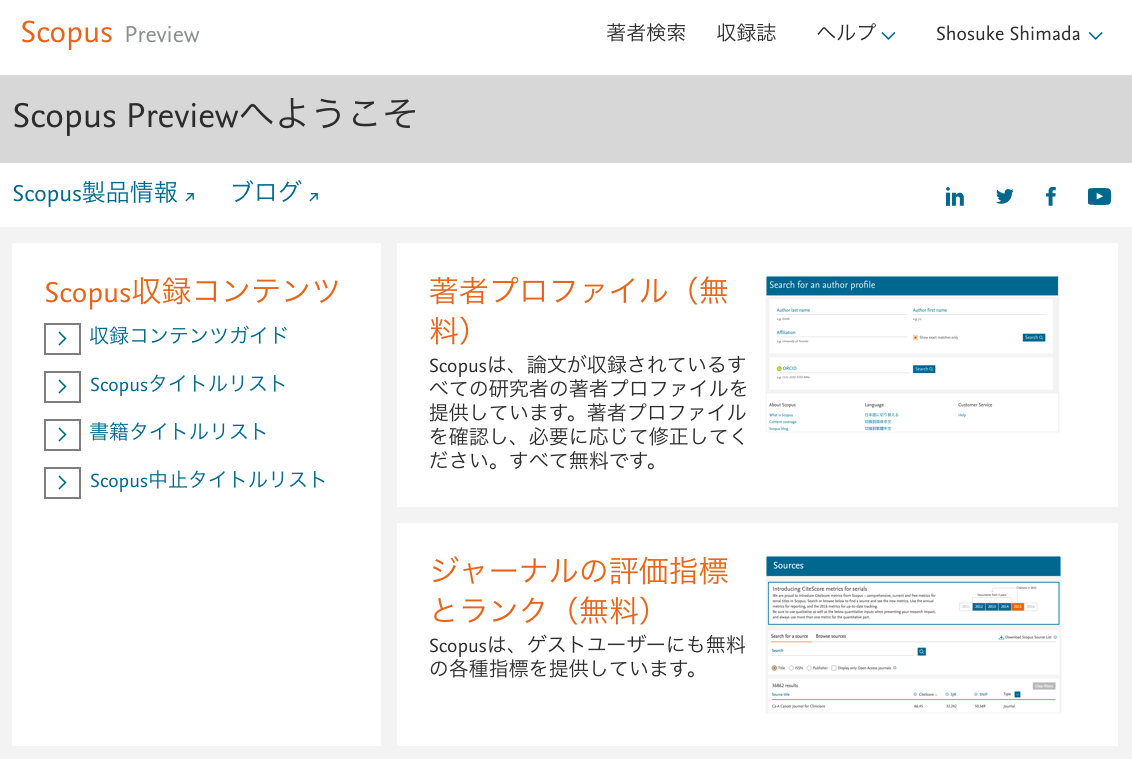This screenshot has height=759, width=1132.
Task: Open the YouTube social icon
Action: coord(1099,196)
